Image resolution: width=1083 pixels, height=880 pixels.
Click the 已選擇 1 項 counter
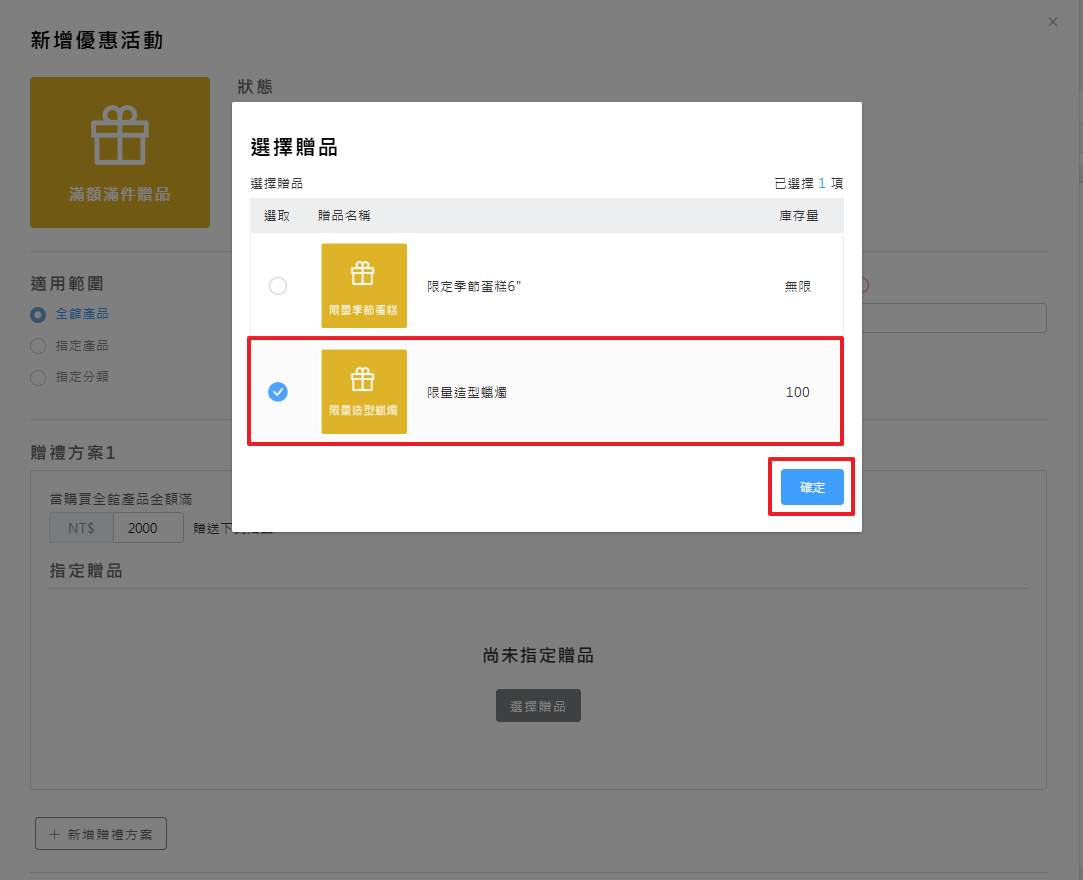coord(808,184)
